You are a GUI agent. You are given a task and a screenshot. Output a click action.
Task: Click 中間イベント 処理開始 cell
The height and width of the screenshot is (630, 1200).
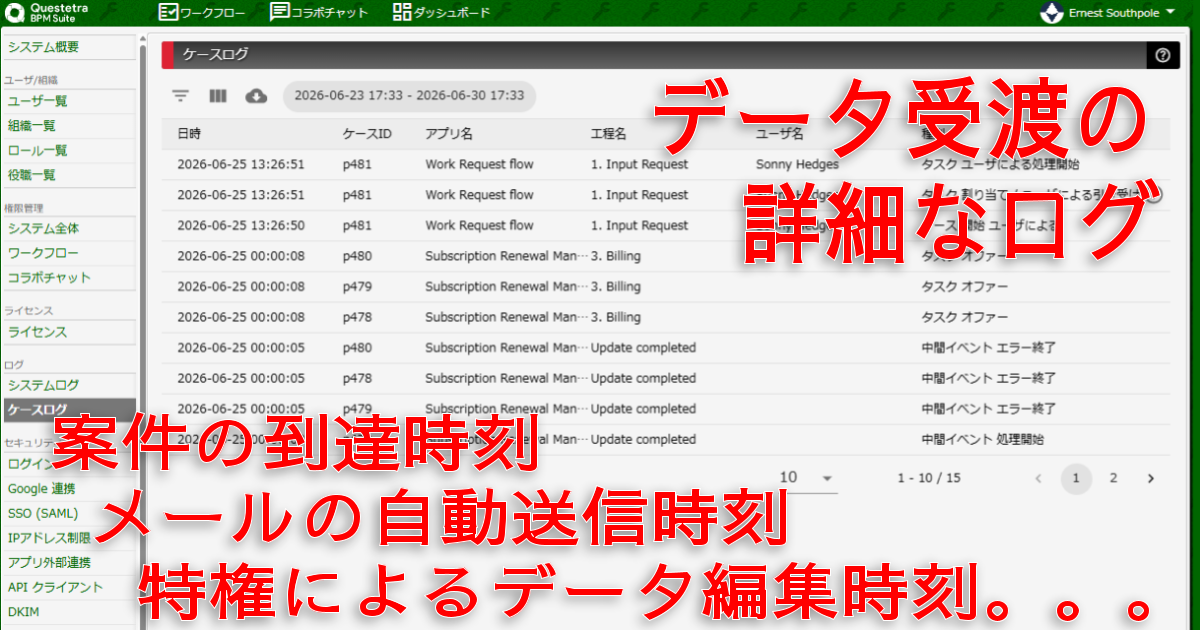tap(982, 439)
